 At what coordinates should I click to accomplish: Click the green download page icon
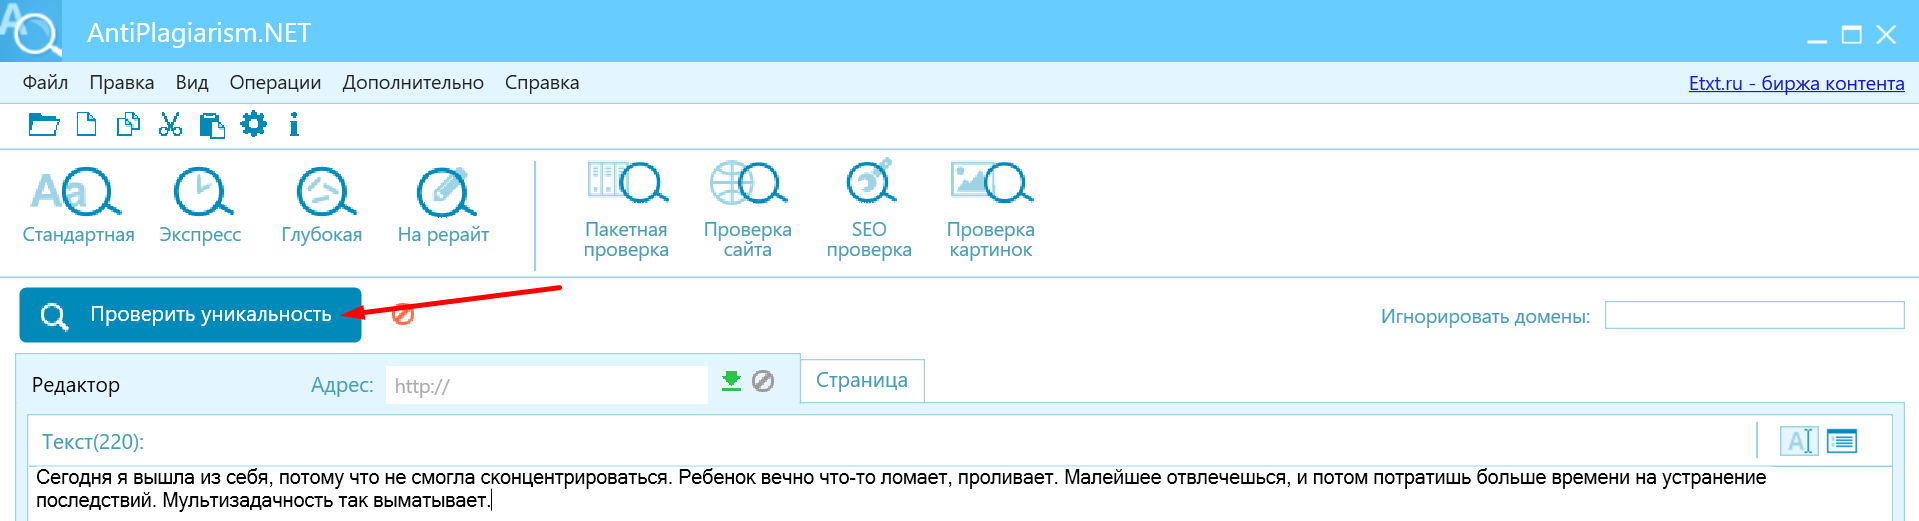pyautogui.click(x=732, y=381)
